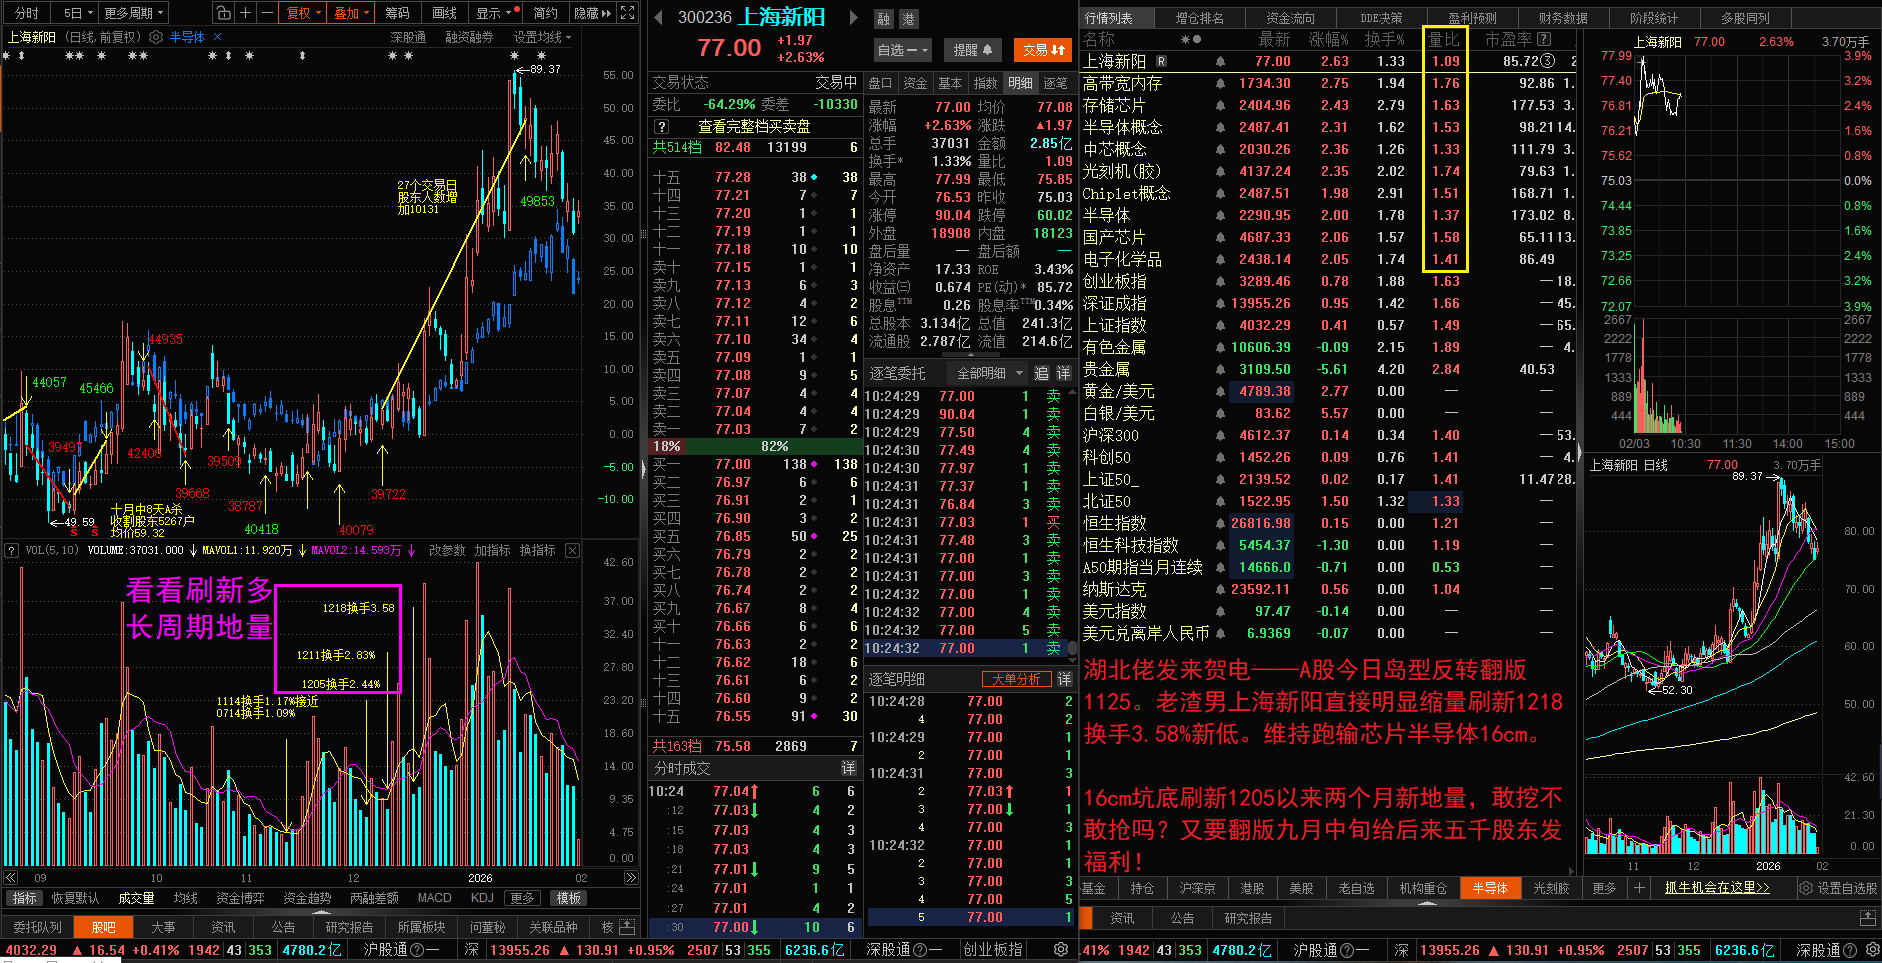Click the orange 交易 trade button
This screenshot has height=963, width=1882.
[1043, 50]
